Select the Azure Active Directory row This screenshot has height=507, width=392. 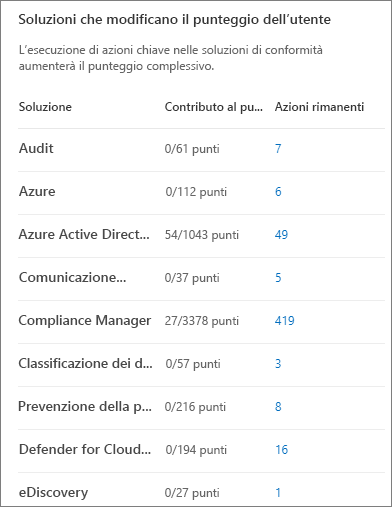coord(201,236)
